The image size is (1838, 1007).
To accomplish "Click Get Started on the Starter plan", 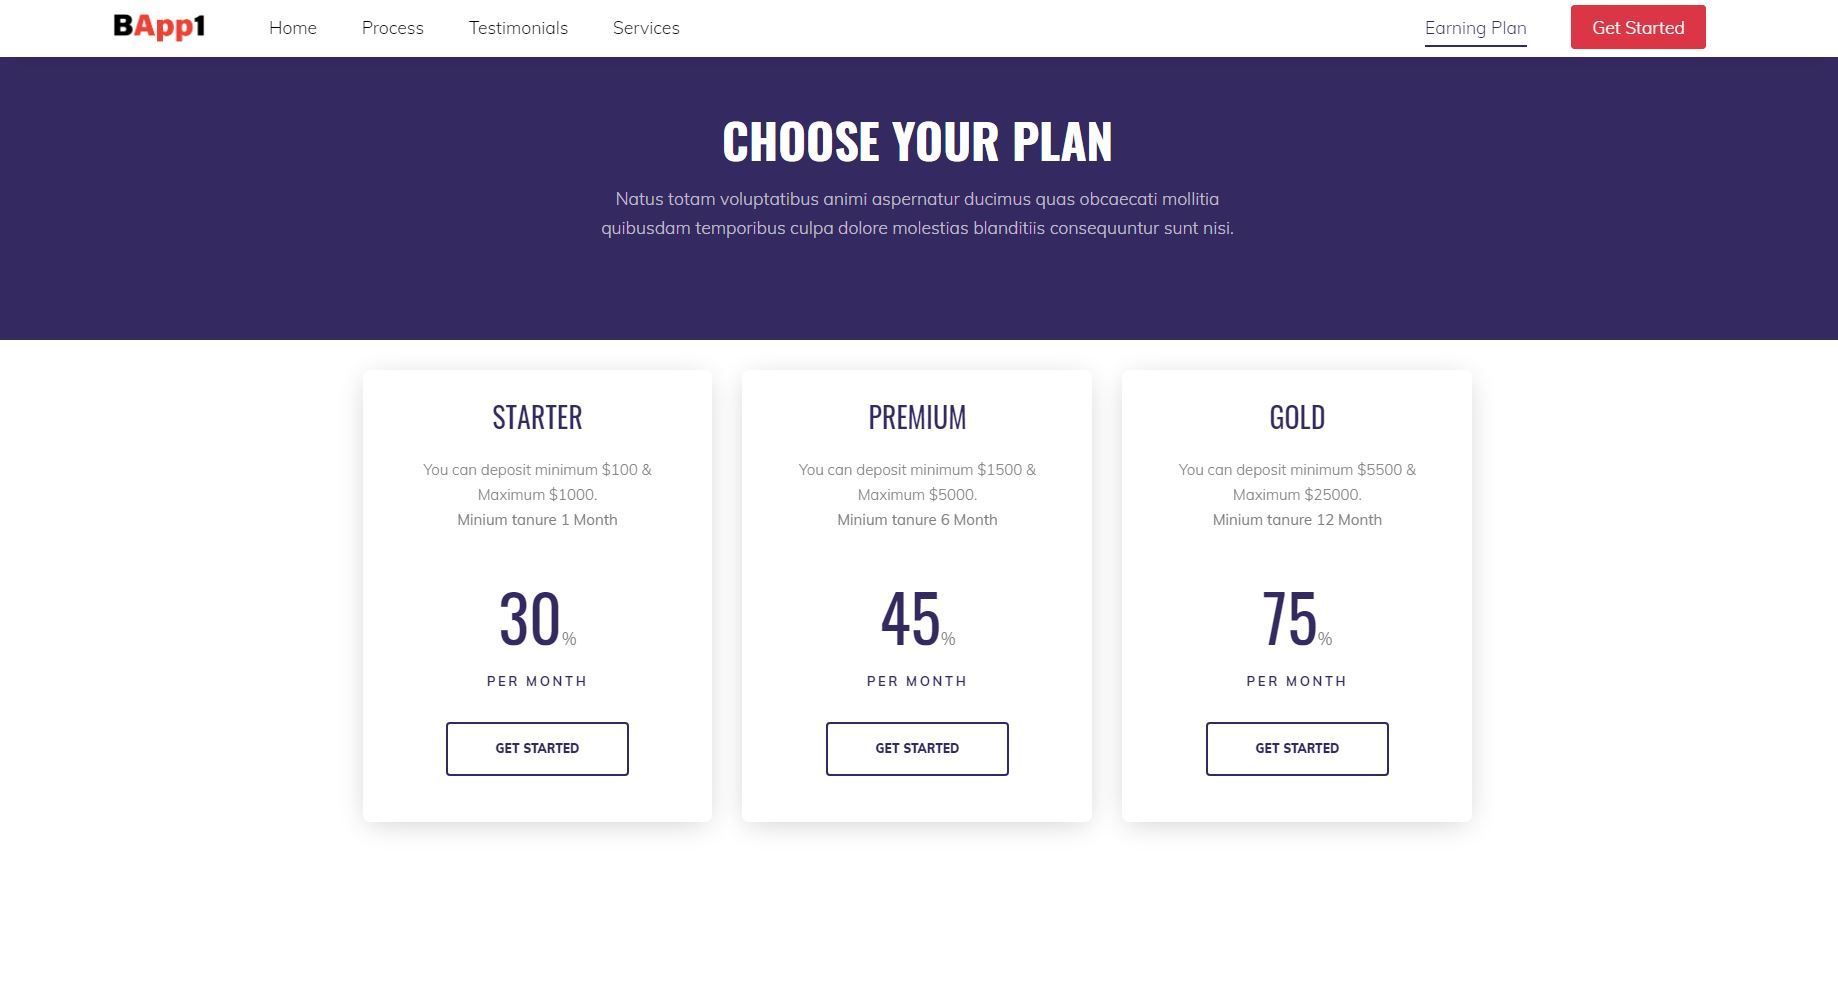I will click(x=537, y=748).
